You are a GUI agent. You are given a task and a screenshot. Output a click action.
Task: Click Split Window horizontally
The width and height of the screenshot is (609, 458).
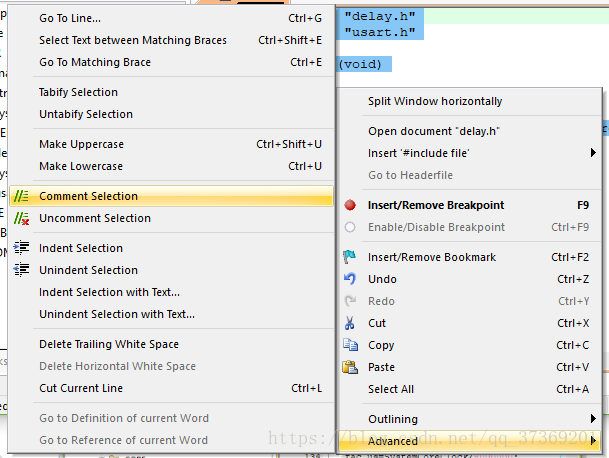click(x=435, y=101)
